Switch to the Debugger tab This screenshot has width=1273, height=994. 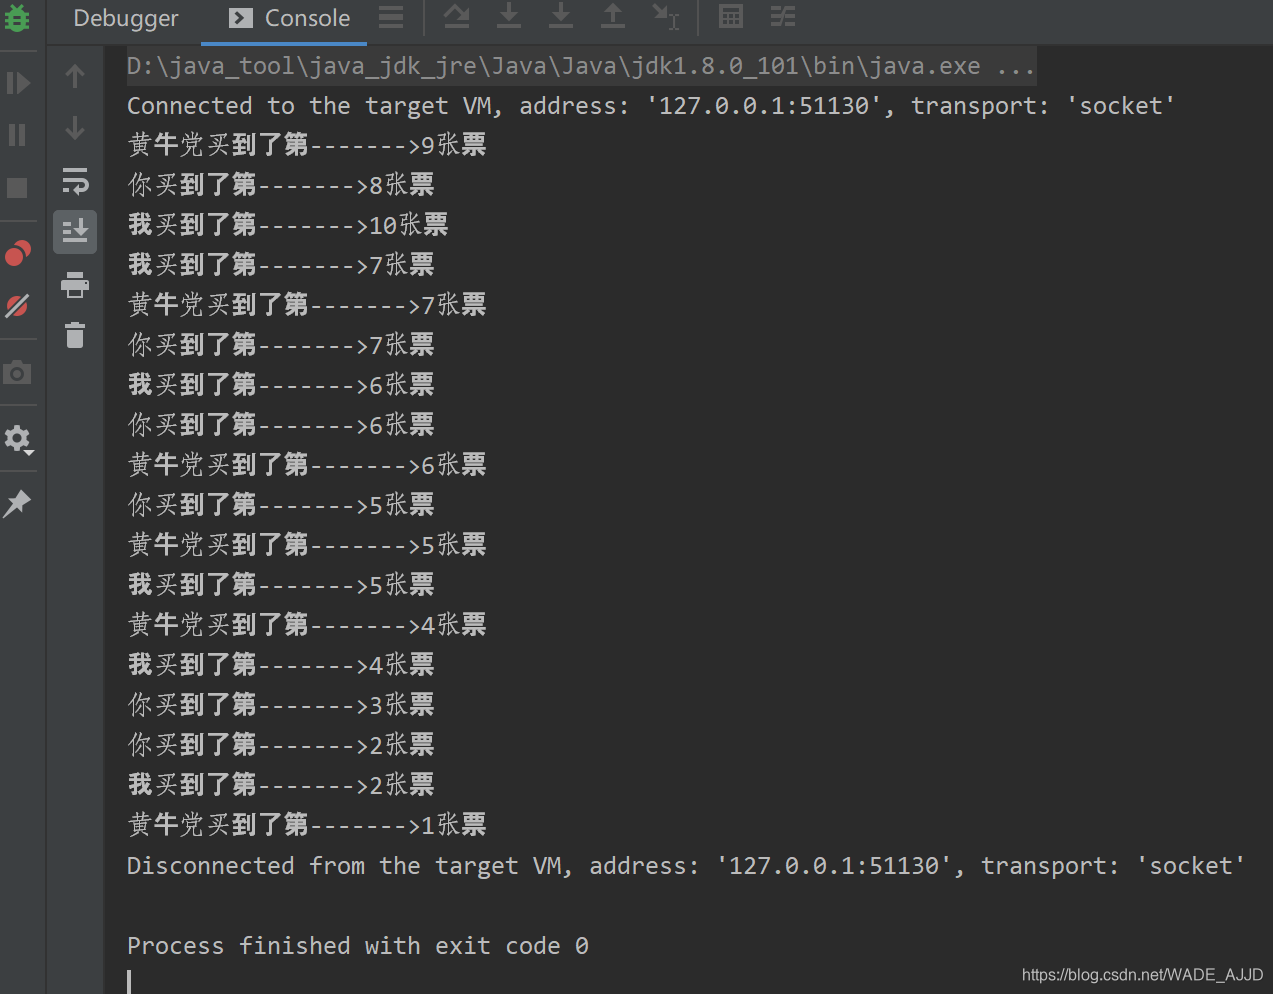pos(126,18)
